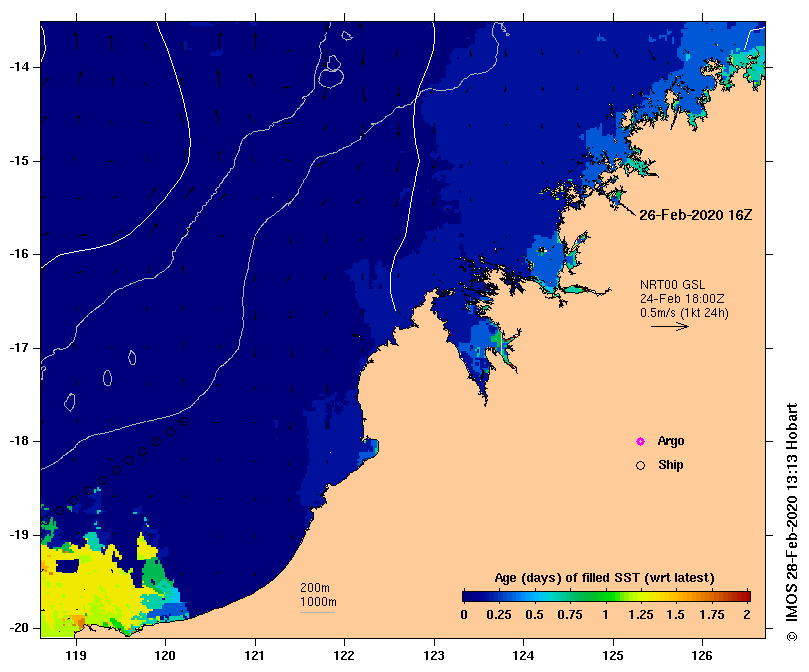Click the colorbar value 1.5
Screen dimensions: 809x672
[675, 615]
